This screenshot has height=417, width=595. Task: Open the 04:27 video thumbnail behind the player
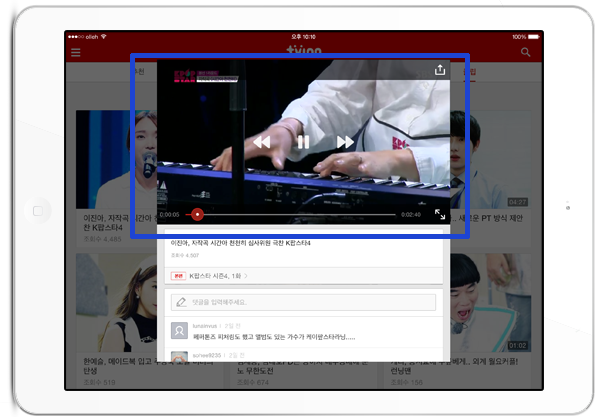point(490,159)
